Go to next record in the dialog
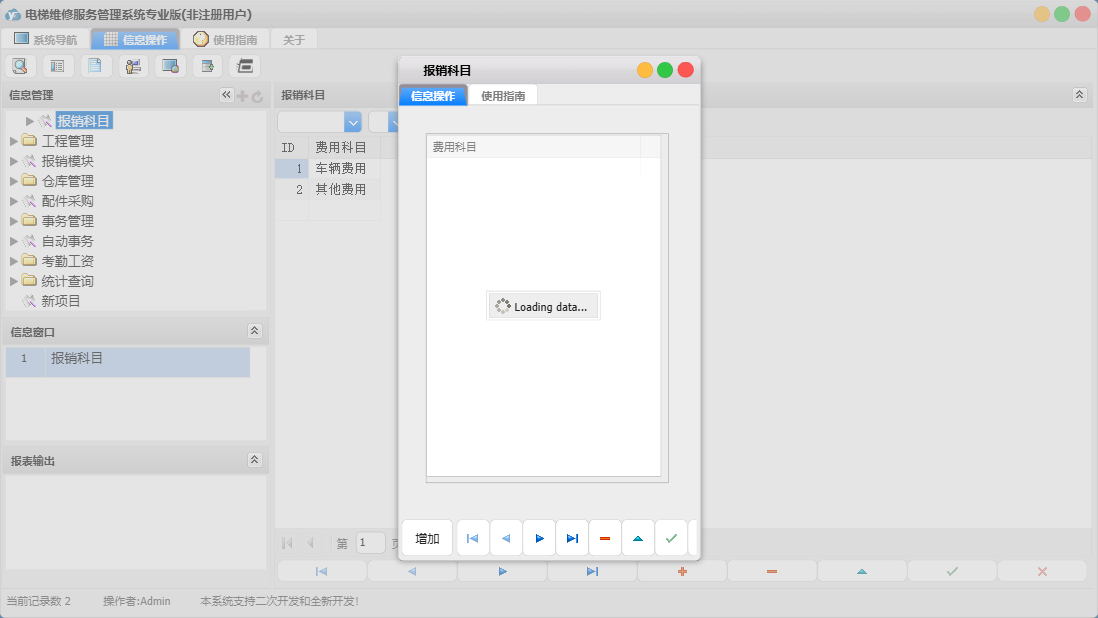This screenshot has height=618, width=1098. coord(539,538)
